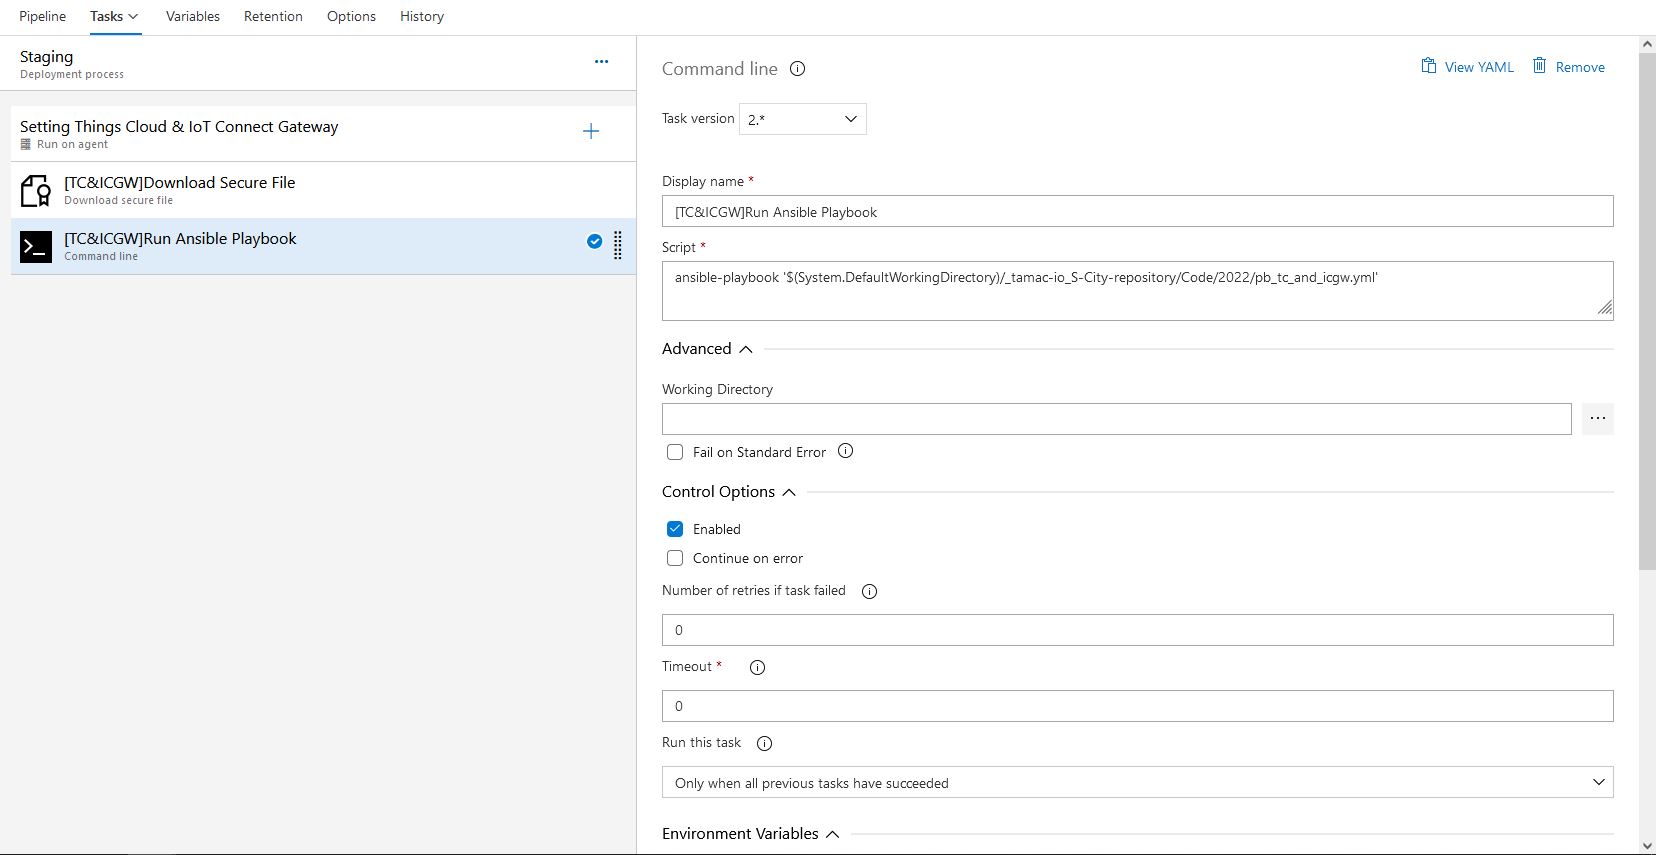This screenshot has width=1656, height=855.
Task: Uncheck the Enabled checkbox
Action: coord(675,529)
